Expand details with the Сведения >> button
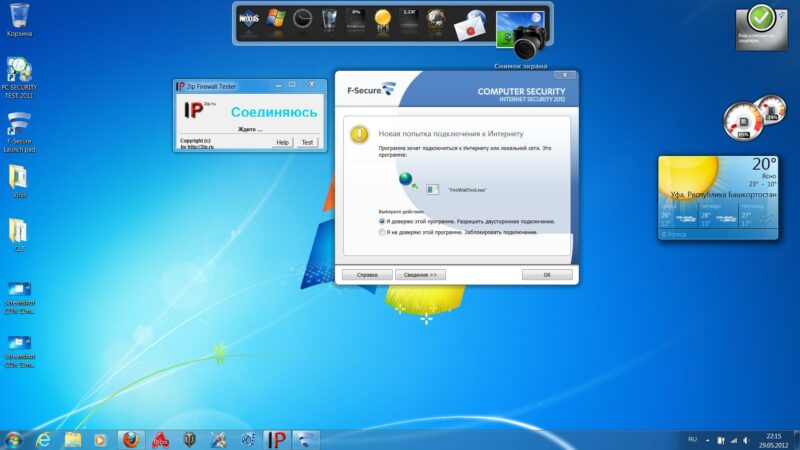 [420, 274]
